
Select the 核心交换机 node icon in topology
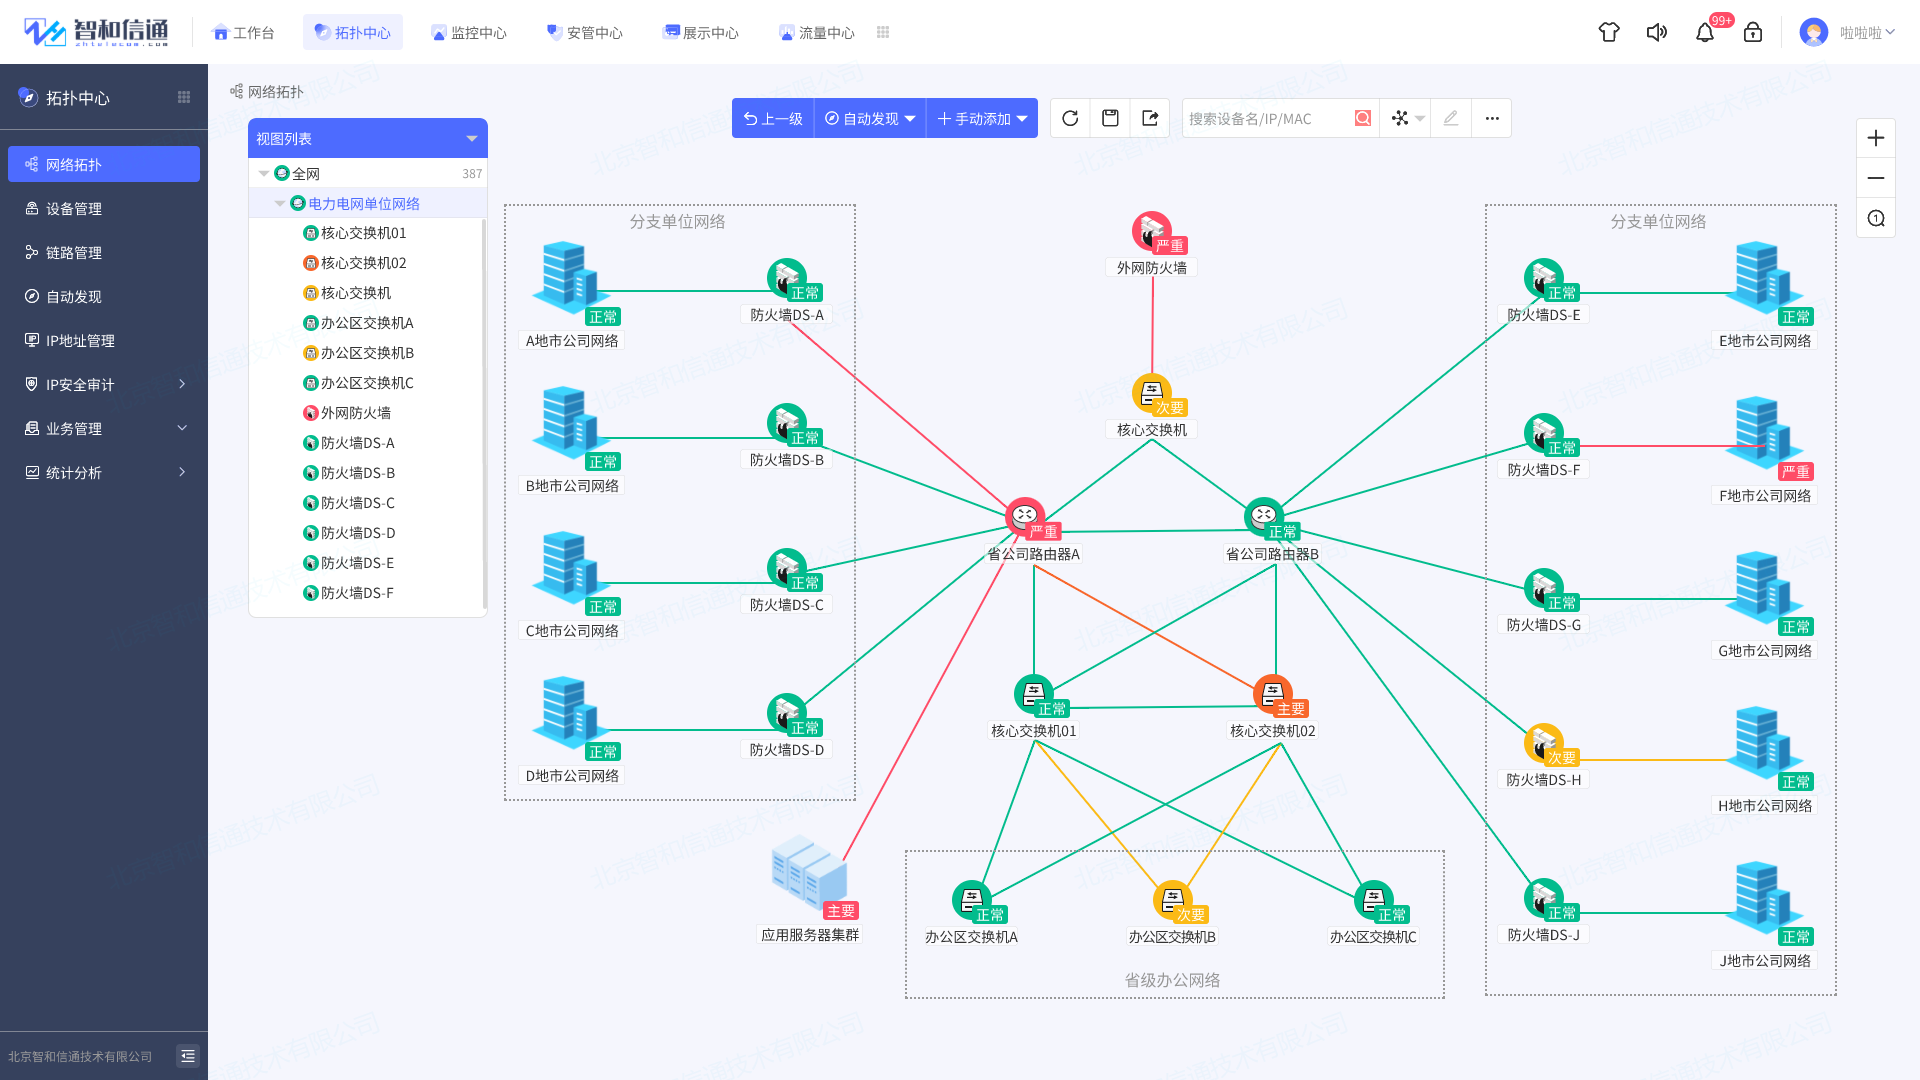coord(1152,394)
